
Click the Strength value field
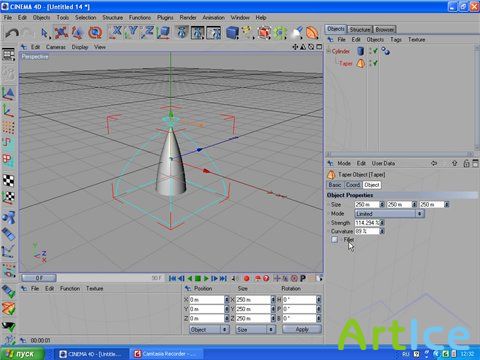[x=367, y=223]
